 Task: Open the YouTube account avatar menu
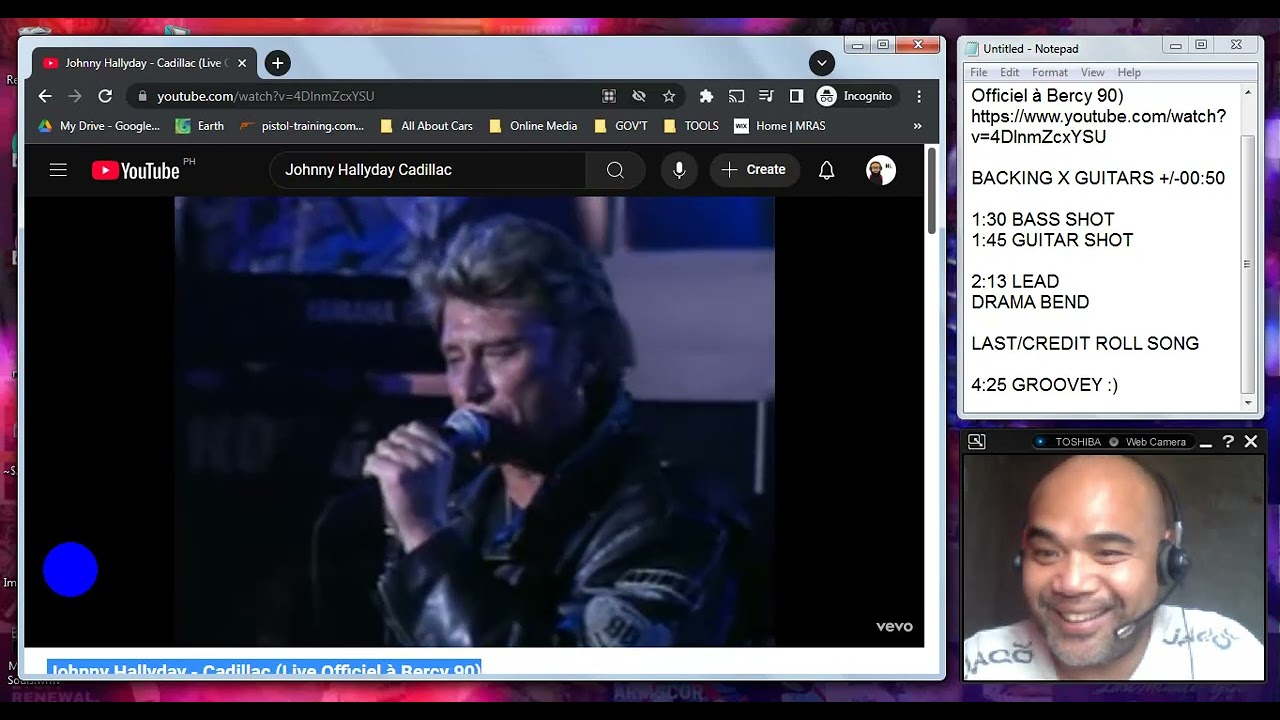tap(880, 170)
